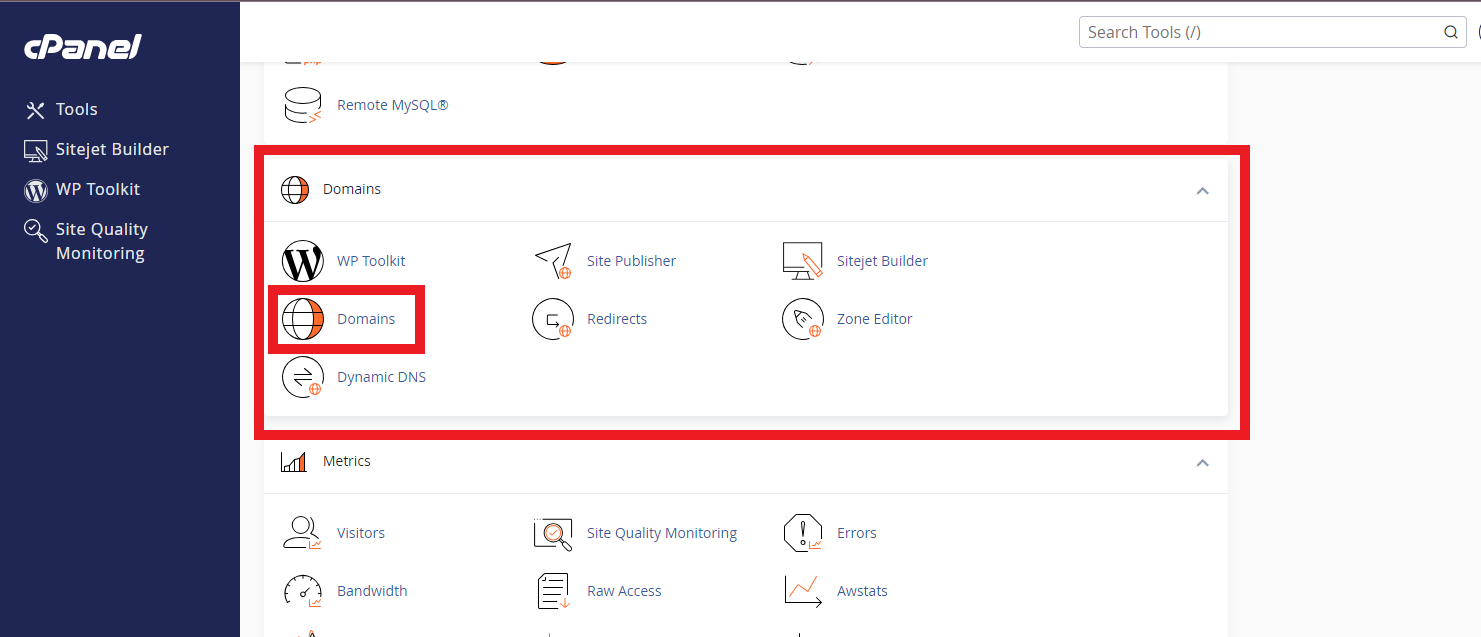Image resolution: width=1481 pixels, height=637 pixels.
Task: Click the Zone Editor pencil icon
Action: click(803, 319)
